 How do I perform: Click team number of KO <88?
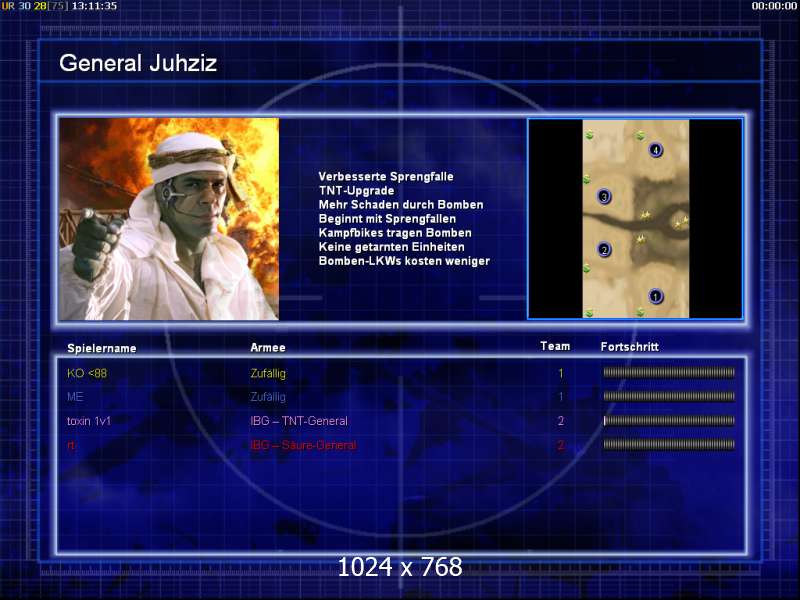click(x=561, y=373)
